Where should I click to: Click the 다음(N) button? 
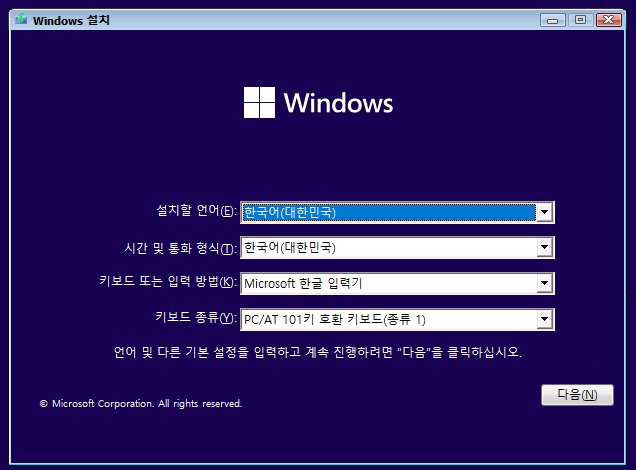577,395
